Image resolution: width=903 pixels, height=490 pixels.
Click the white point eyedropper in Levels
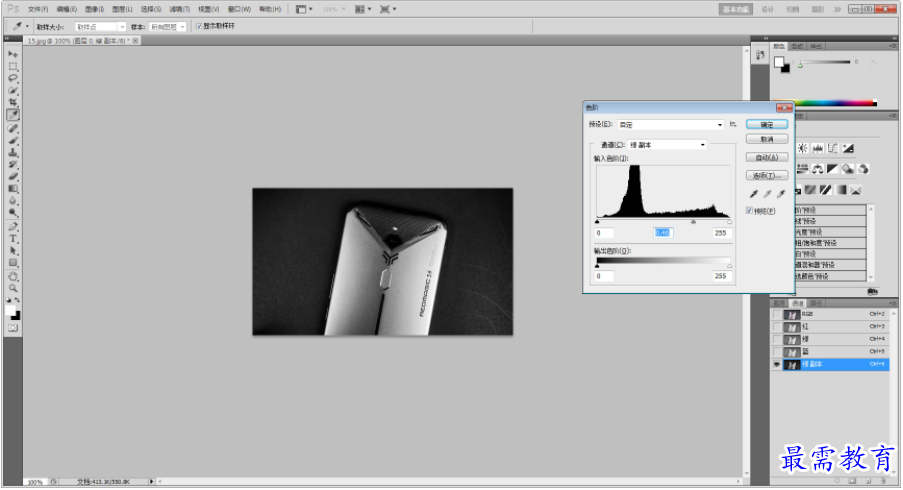pyautogui.click(x=781, y=194)
